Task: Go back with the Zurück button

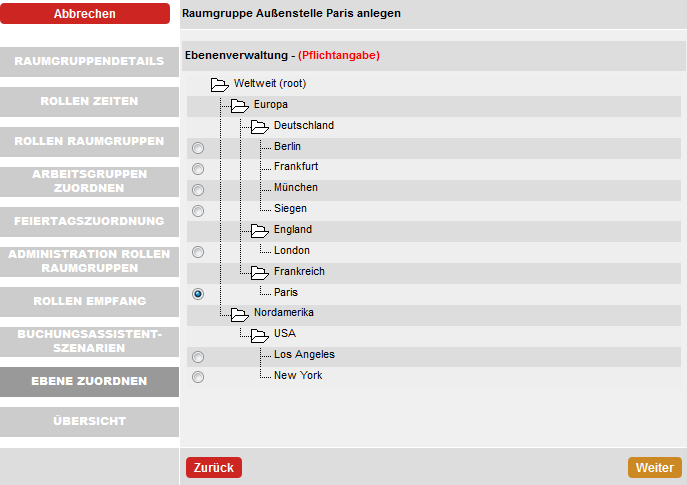Action: [214, 467]
